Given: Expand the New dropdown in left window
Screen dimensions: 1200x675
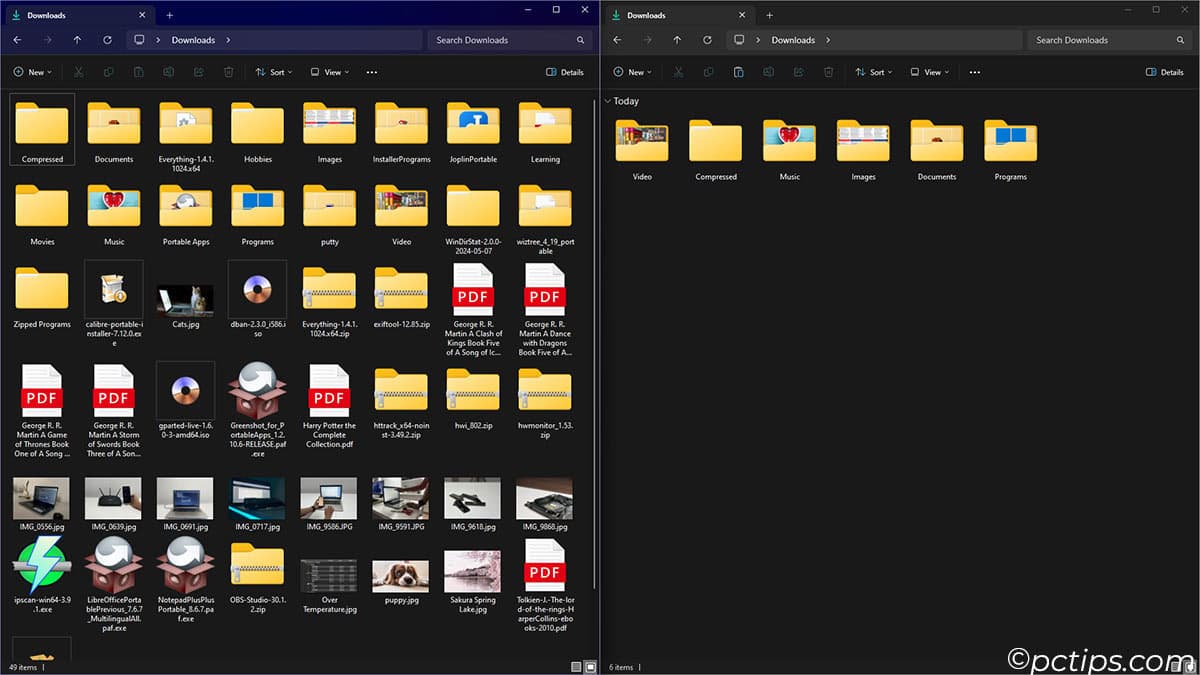Looking at the screenshot, I should click(32, 72).
